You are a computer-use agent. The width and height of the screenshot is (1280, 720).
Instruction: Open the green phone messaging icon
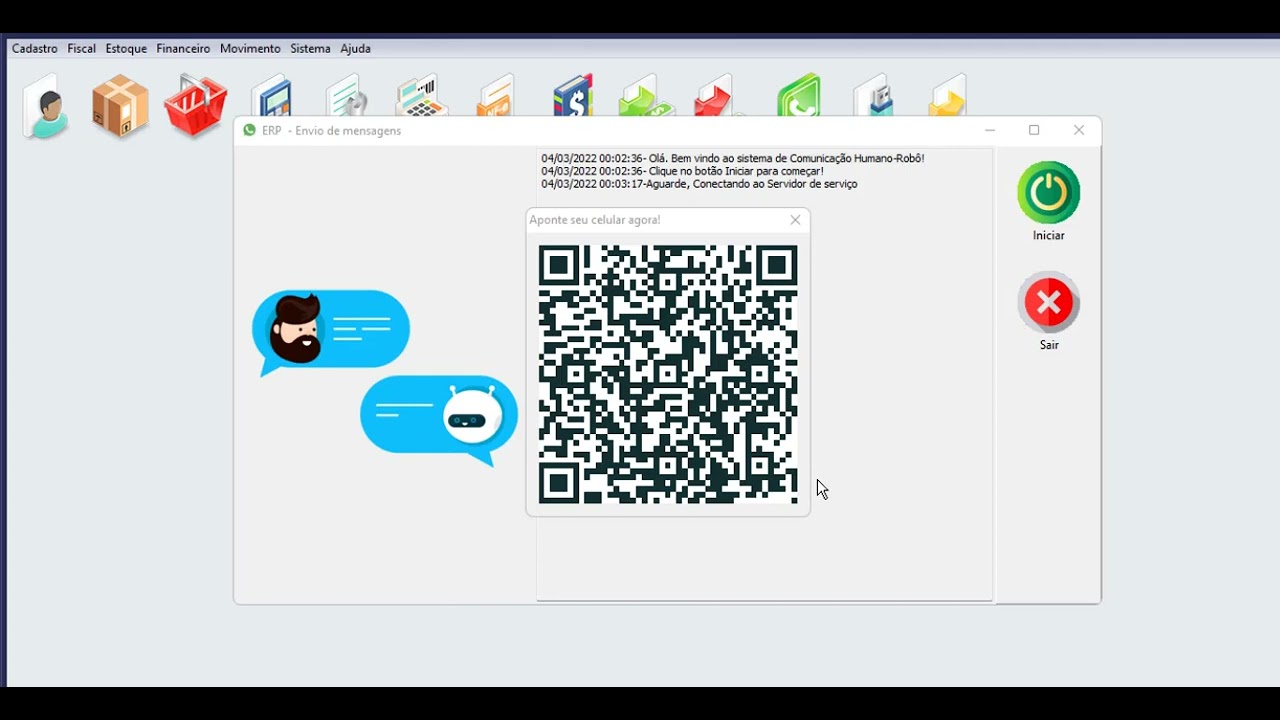coord(799,96)
